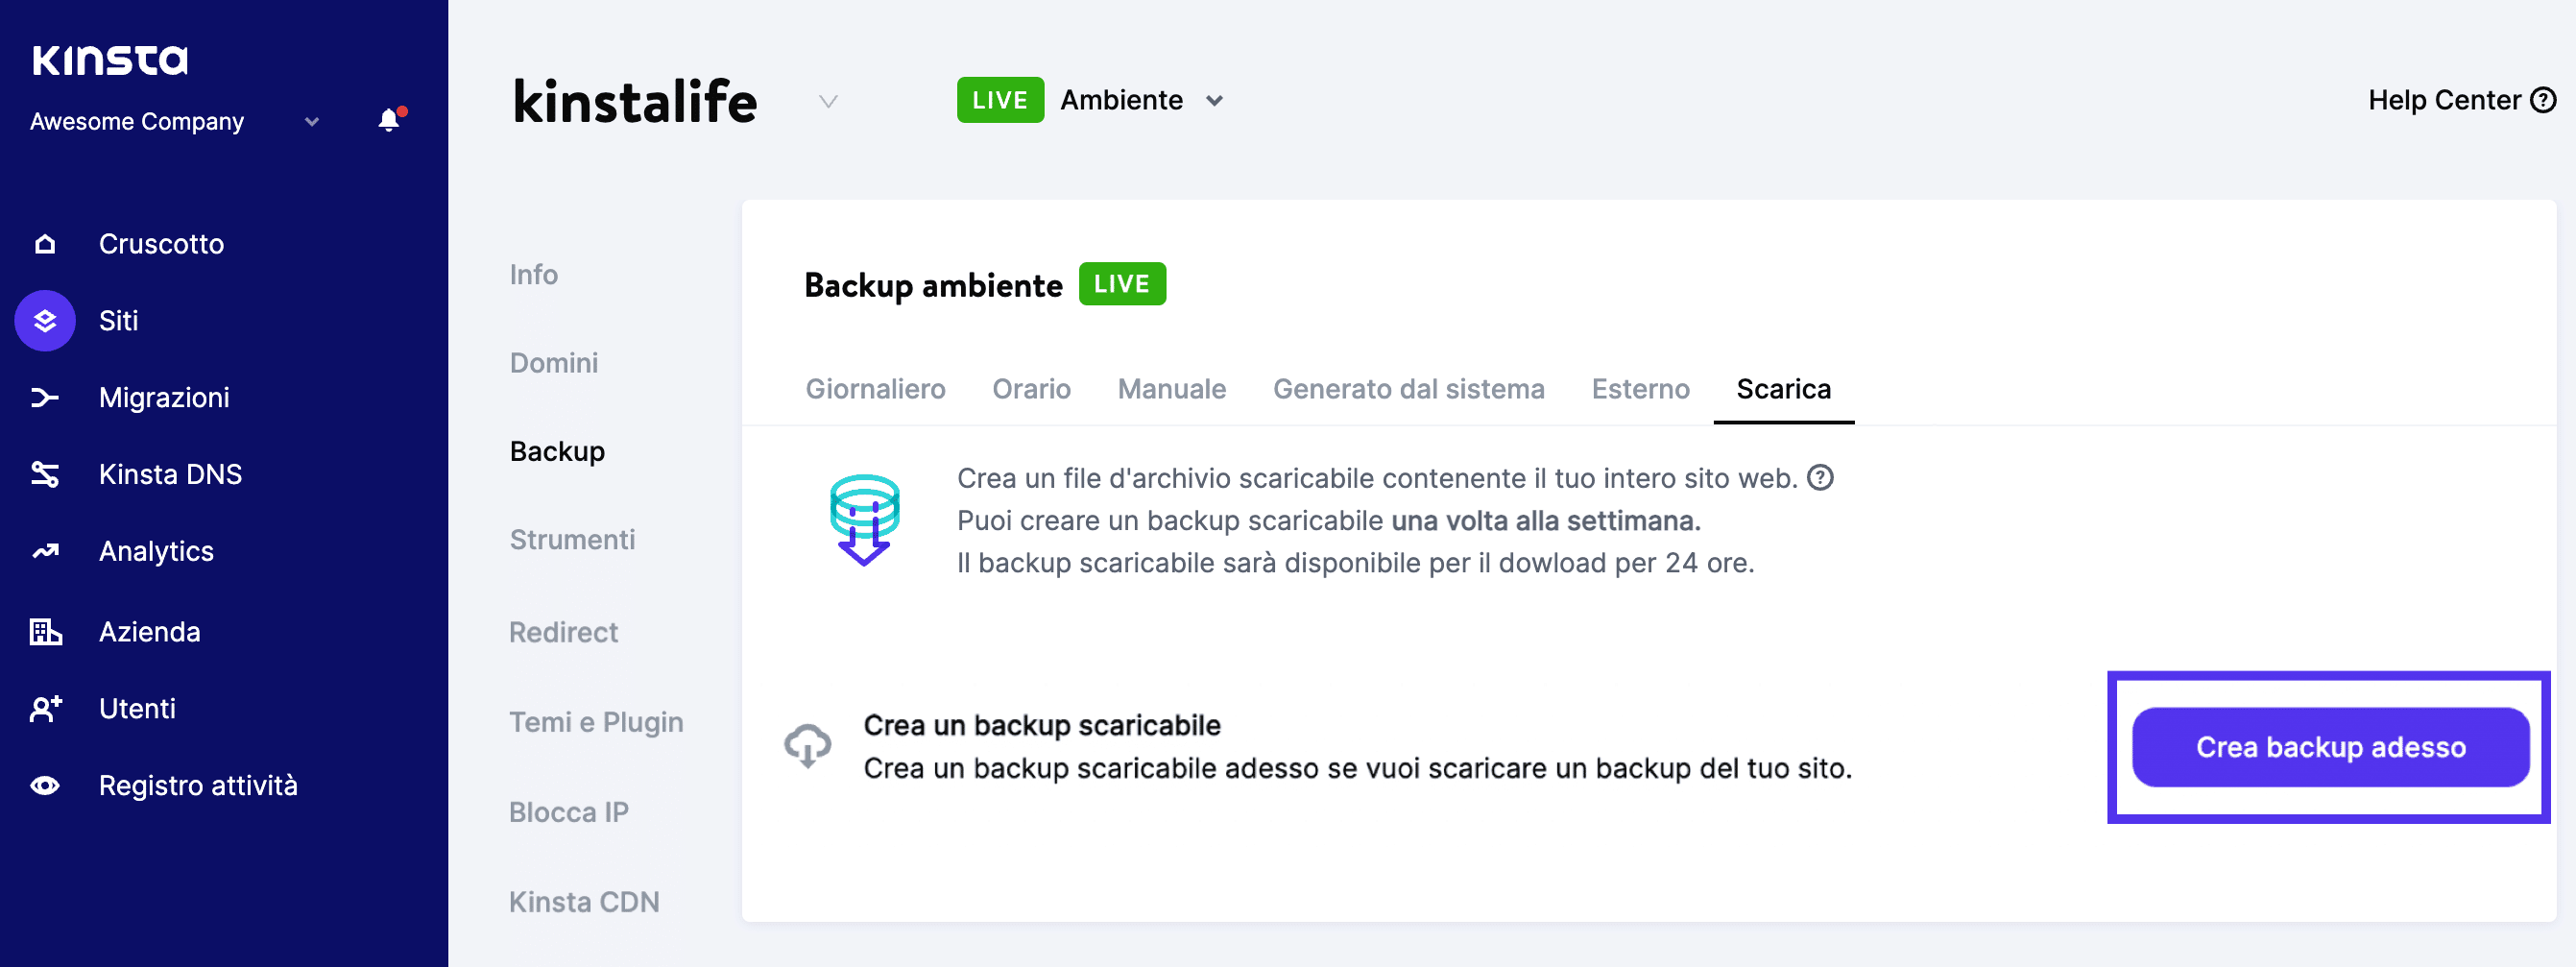The width and height of the screenshot is (2576, 967).
Task: Expand the Awesome Company selector
Action: (x=310, y=121)
